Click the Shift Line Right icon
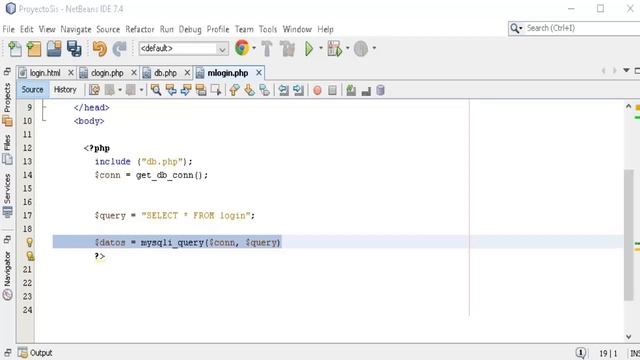Screen dimensions: 640x360 (298, 90)
